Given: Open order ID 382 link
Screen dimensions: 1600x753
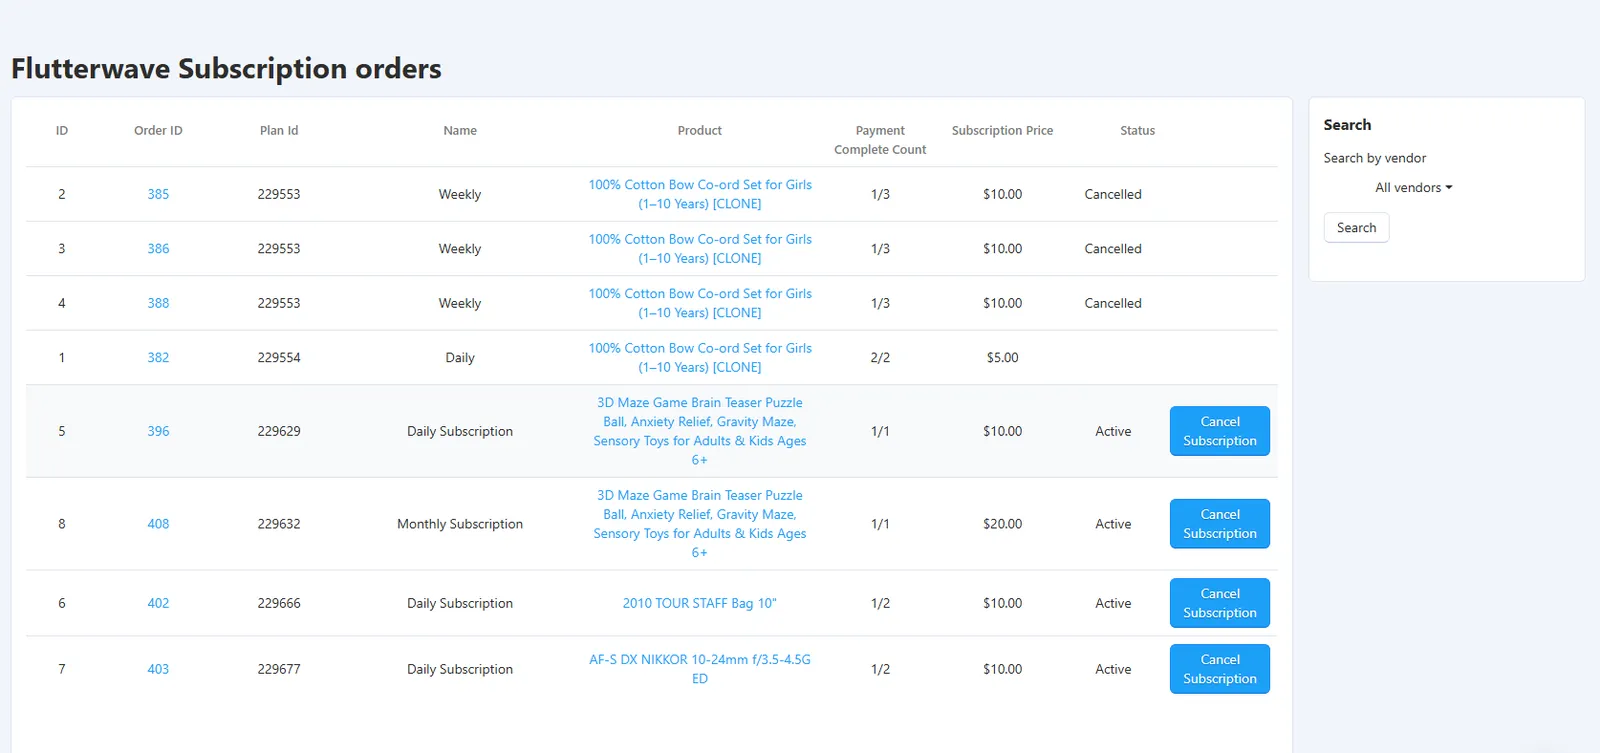Looking at the screenshot, I should (158, 357).
